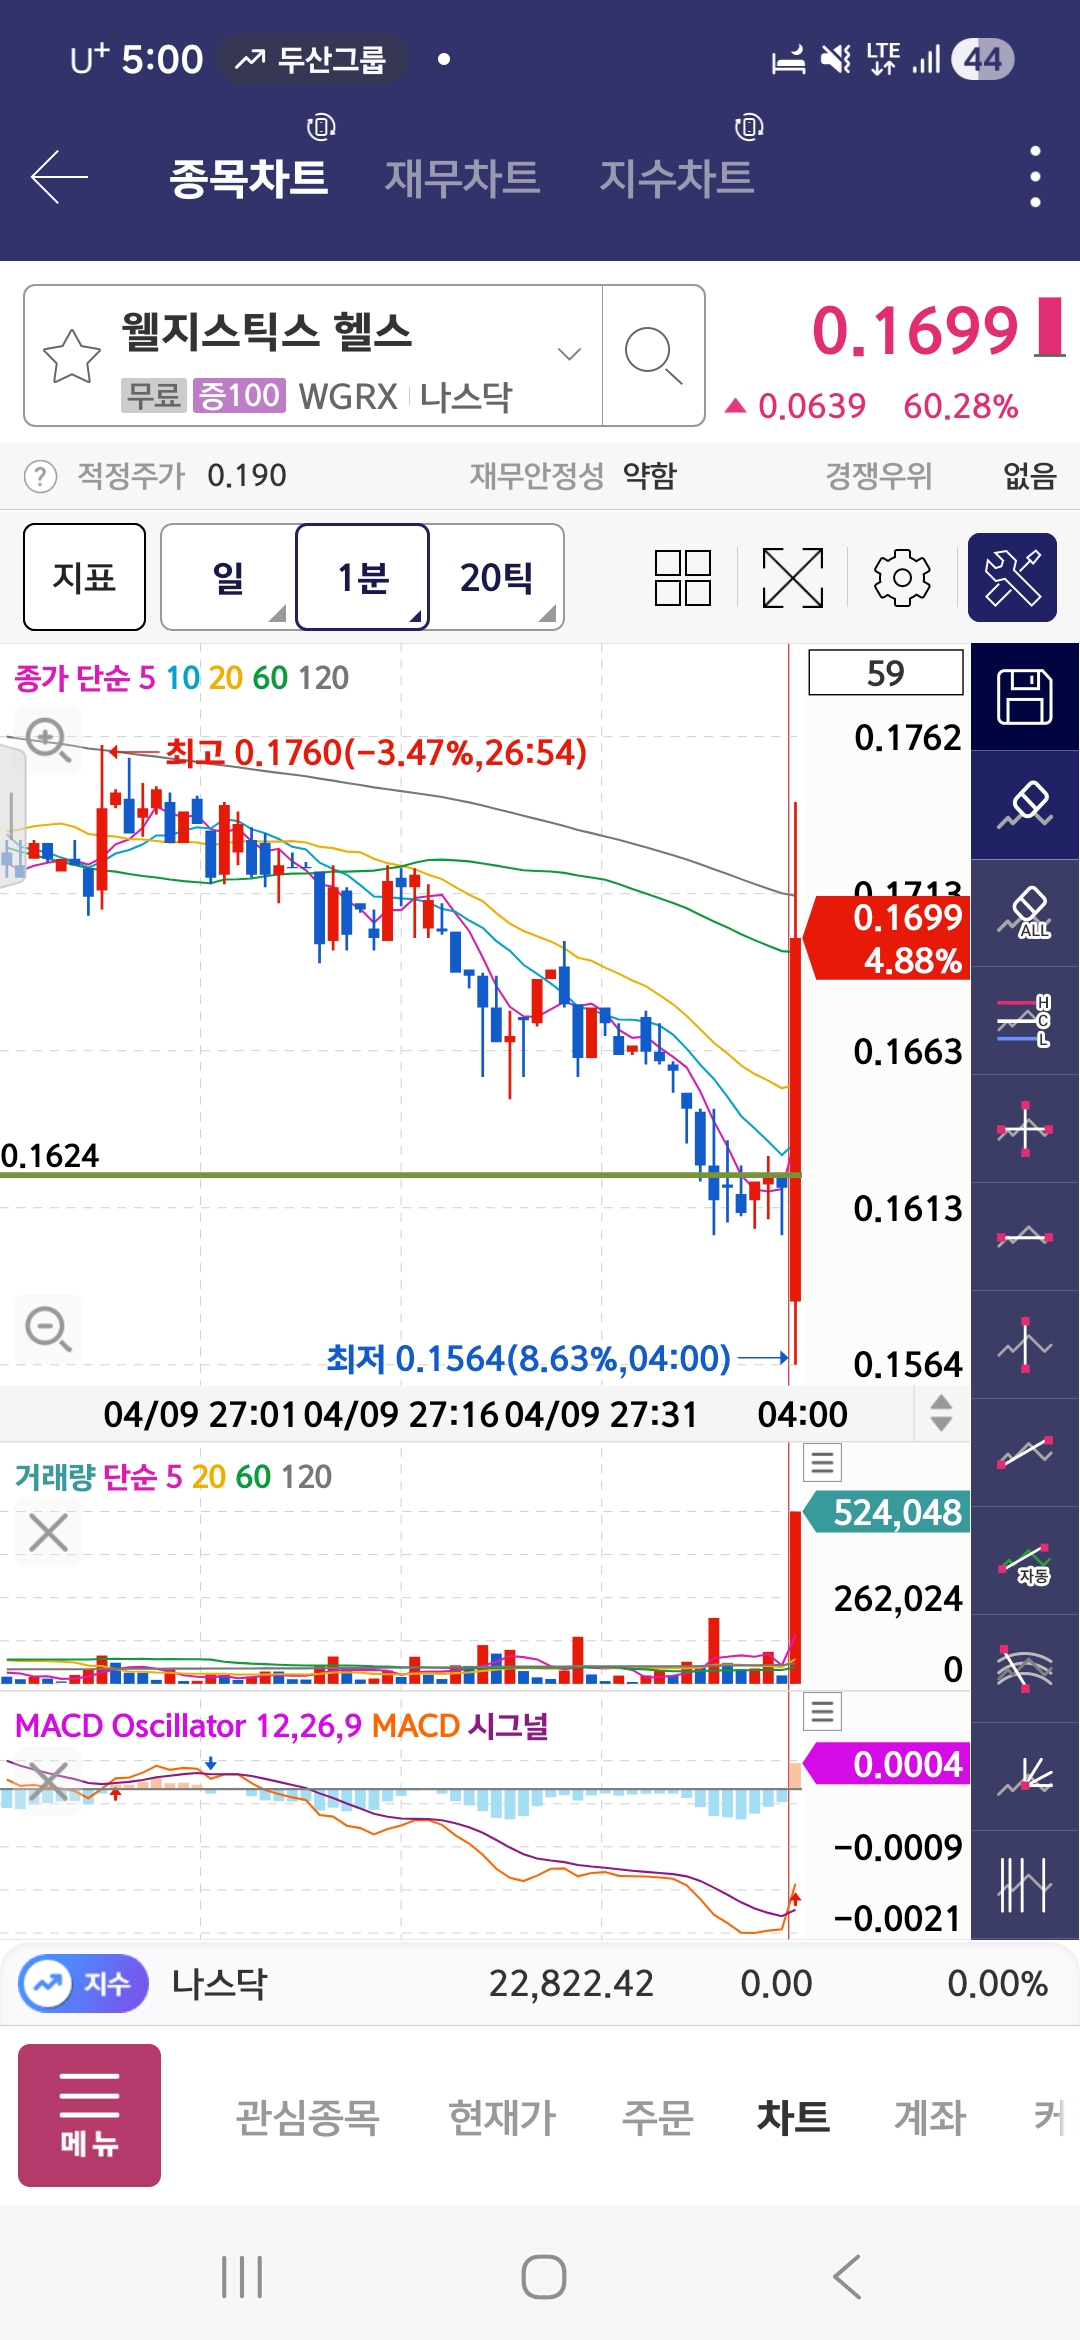The height and width of the screenshot is (2340, 1080).
Task: Open the three-dot overflow menu
Action: click(1035, 177)
